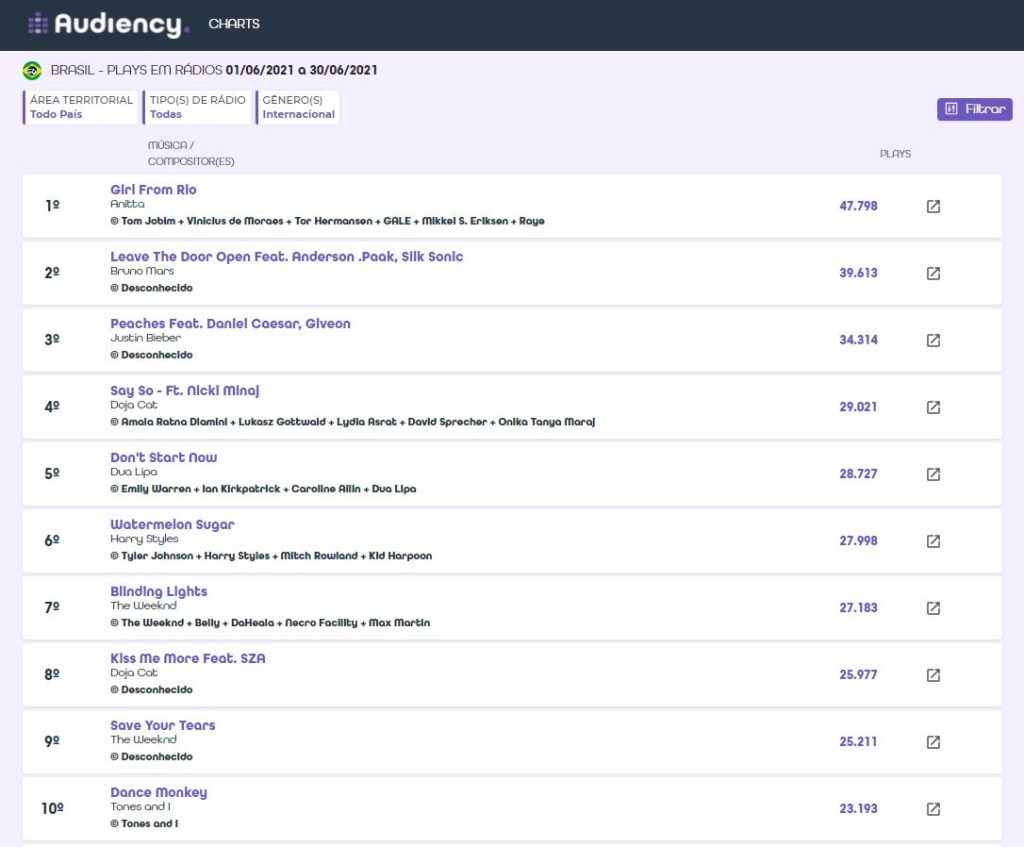Open external link for Don't Start Now
The image size is (1024, 847).
pyautogui.click(x=933, y=474)
